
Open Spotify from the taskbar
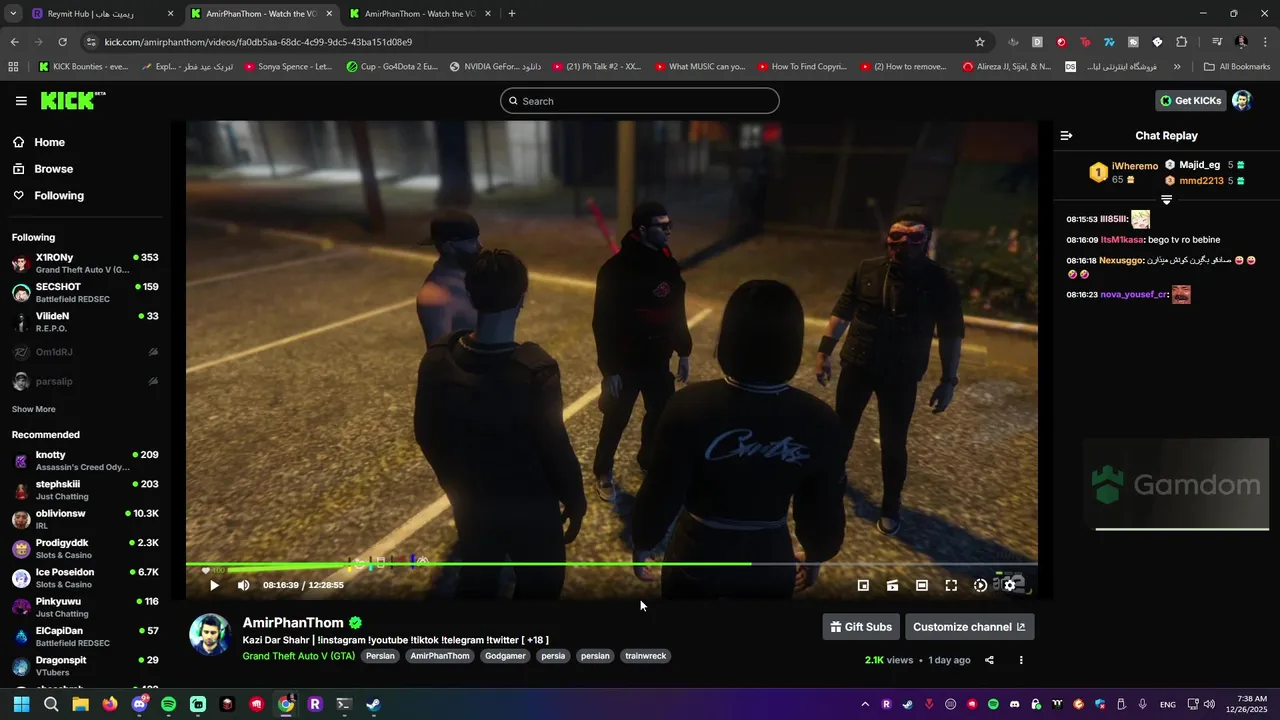pos(169,704)
